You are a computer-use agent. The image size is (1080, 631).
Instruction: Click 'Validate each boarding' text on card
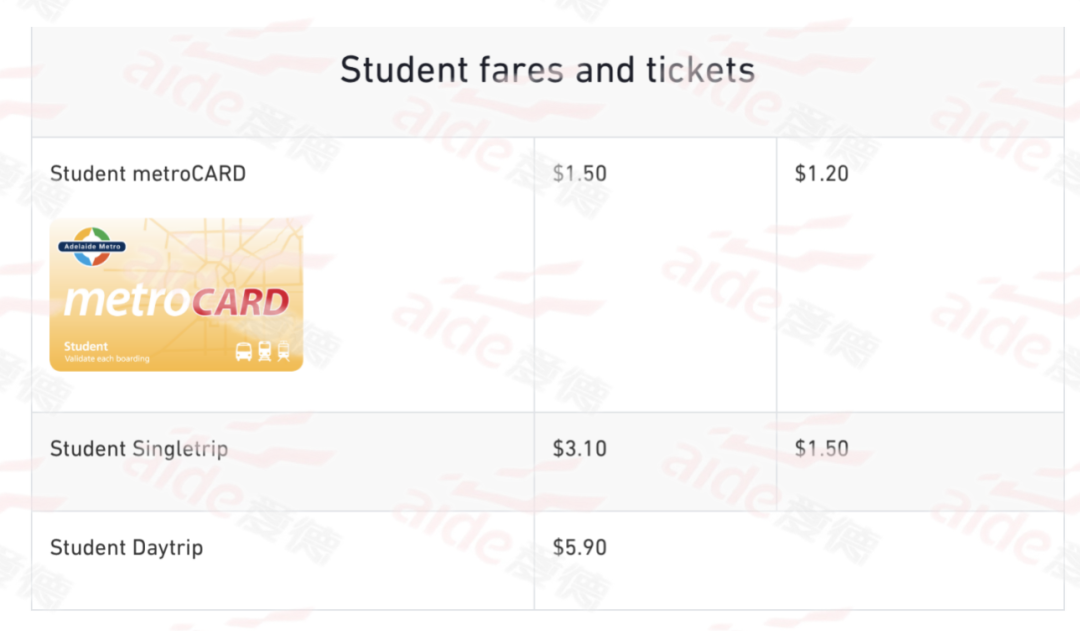(107, 359)
